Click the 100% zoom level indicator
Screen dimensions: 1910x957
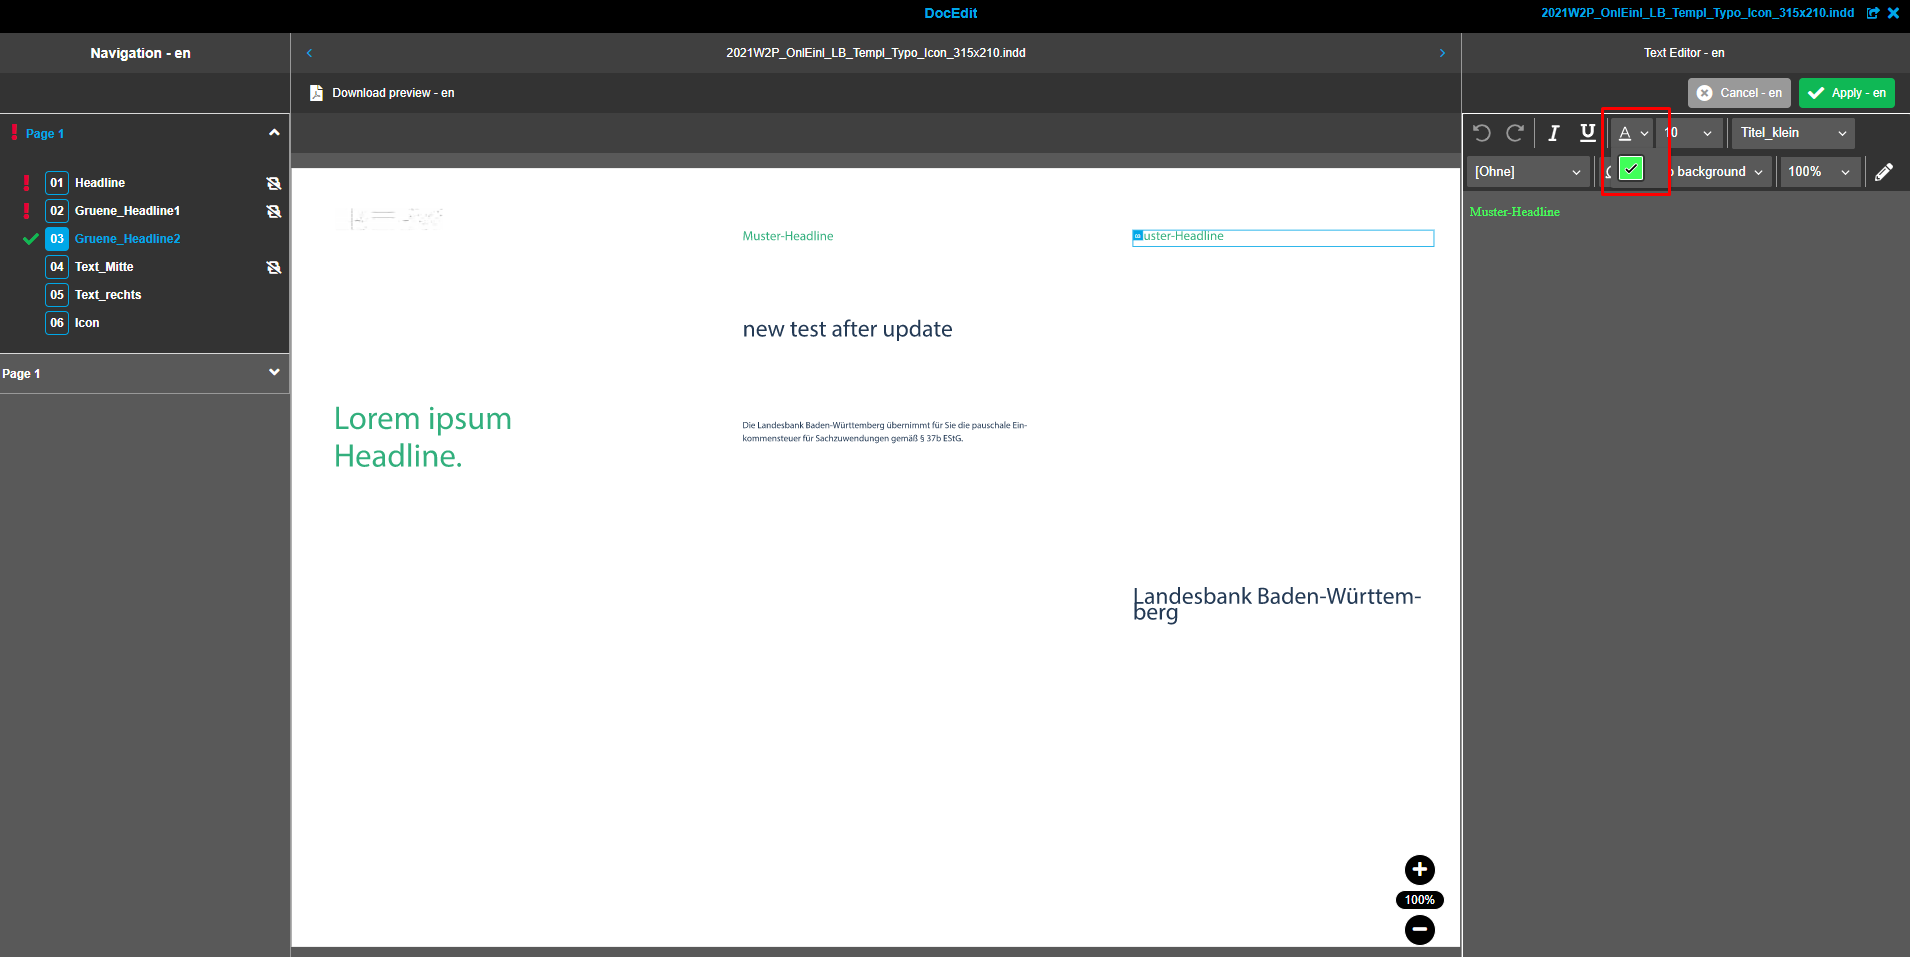[1420, 900]
